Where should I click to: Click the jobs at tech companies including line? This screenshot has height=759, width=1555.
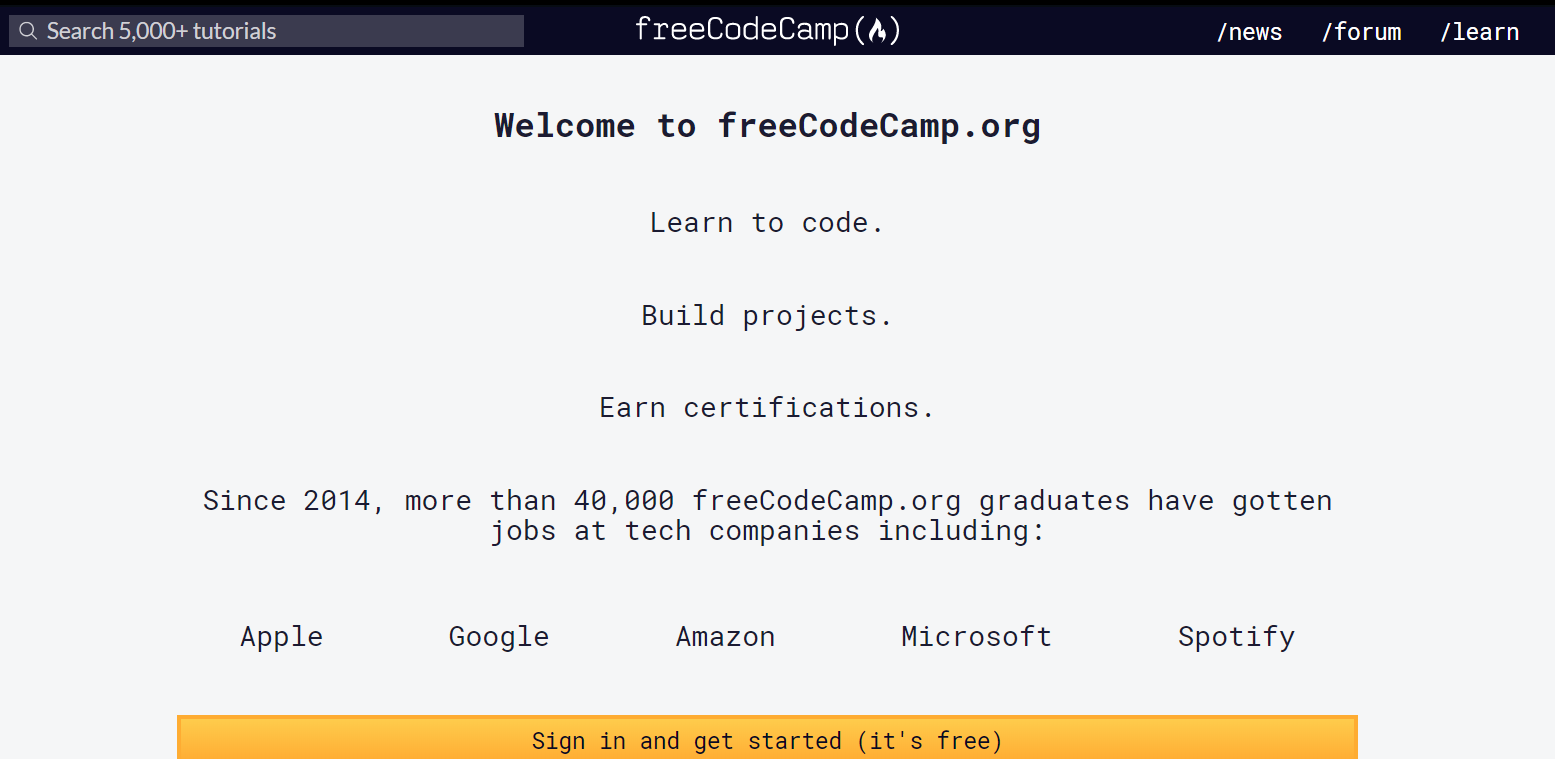(x=767, y=530)
